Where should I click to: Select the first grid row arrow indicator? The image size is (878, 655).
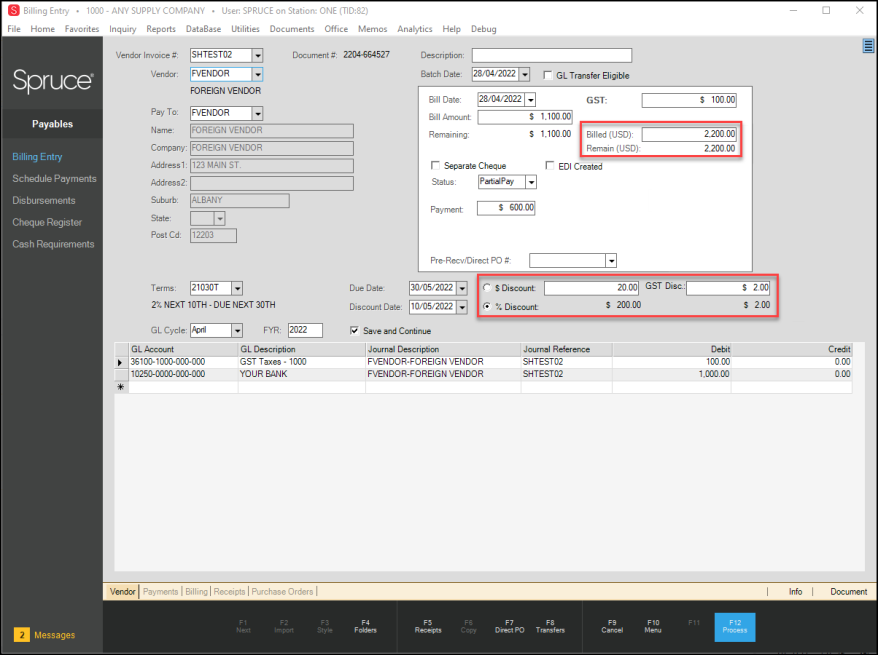tap(120, 363)
